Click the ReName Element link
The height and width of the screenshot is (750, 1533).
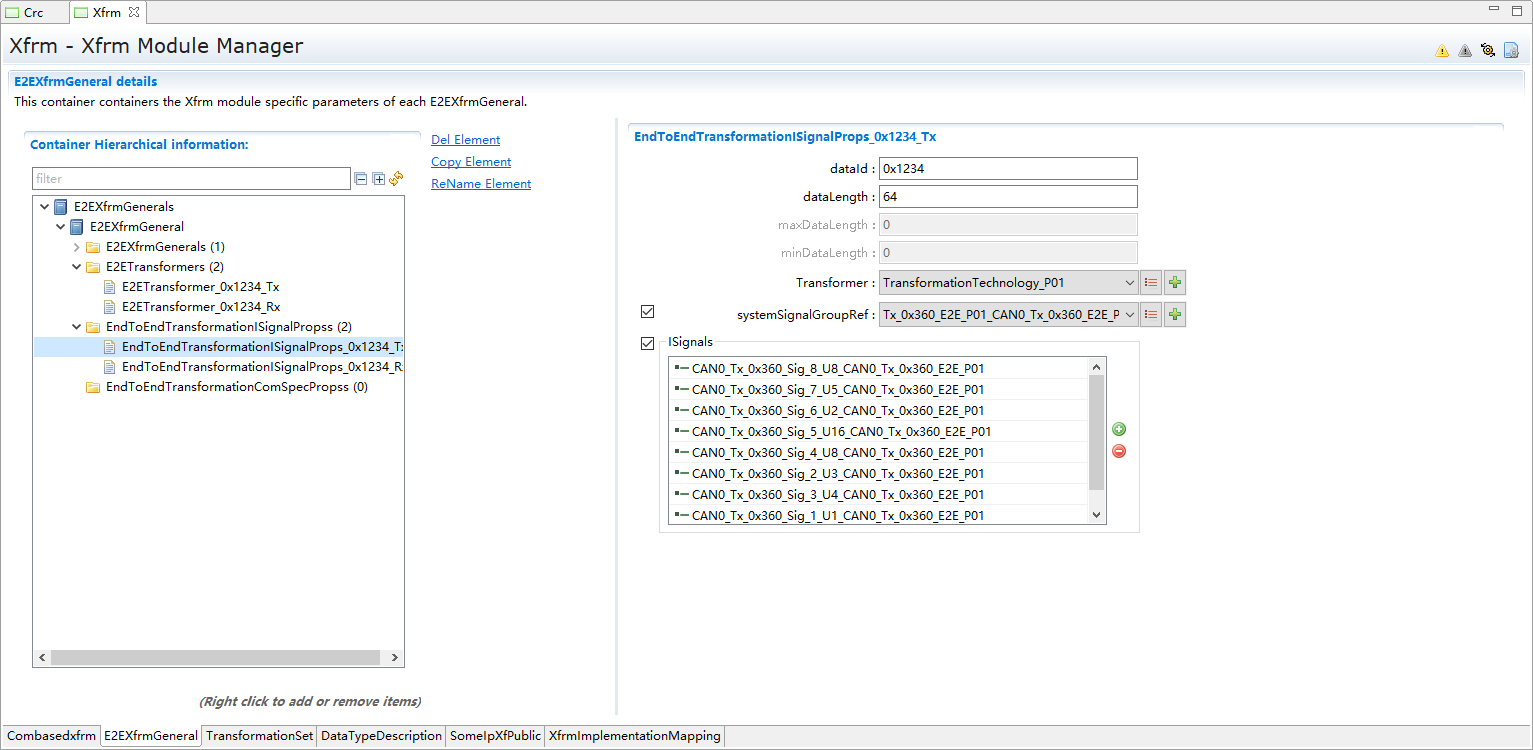point(480,184)
